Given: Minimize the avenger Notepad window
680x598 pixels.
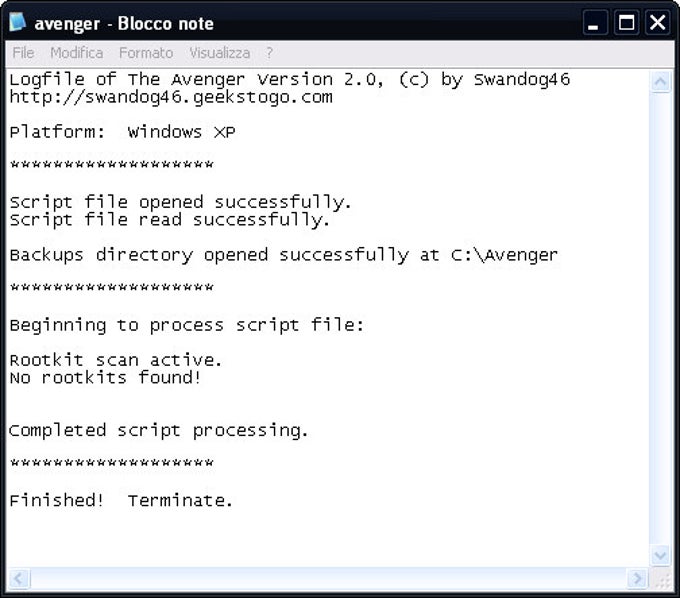Looking at the screenshot, I should pos(595,23).
